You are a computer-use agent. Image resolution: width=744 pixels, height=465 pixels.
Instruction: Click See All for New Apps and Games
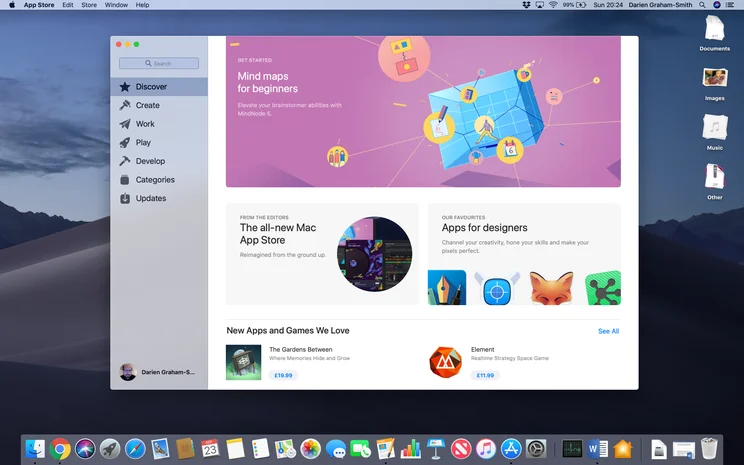(x=608, y=331)
